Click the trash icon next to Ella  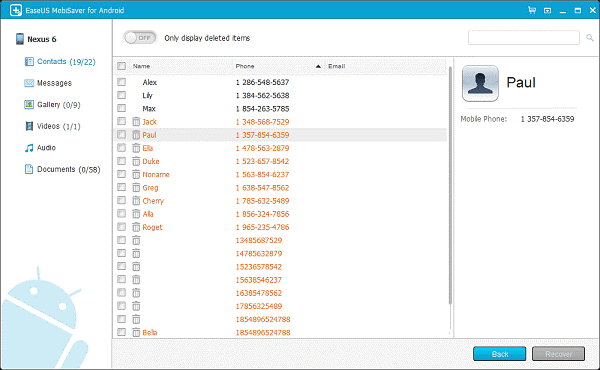point(136,148)
